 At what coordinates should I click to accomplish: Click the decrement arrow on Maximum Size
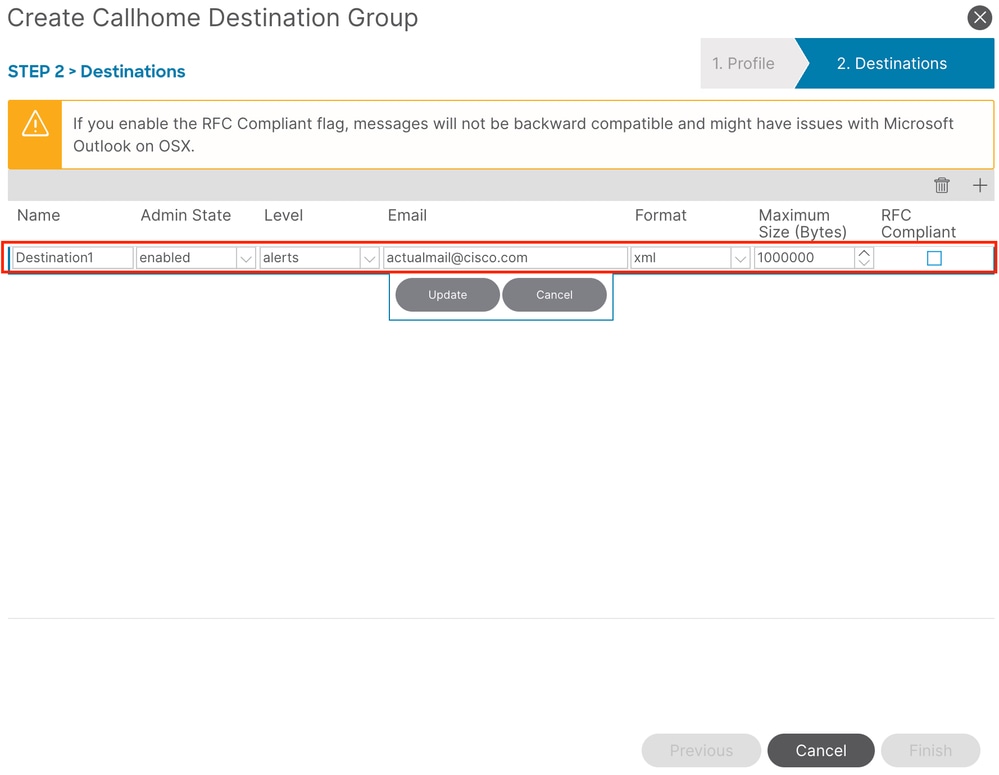point(864,263)
